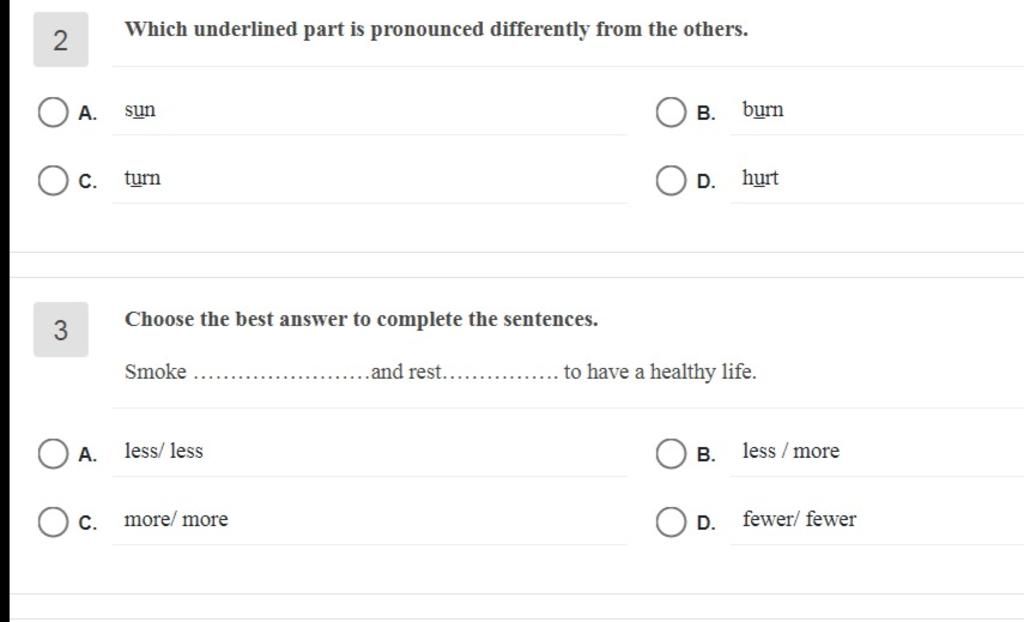
Task: Click the 'less / more' answer text
Action: (791, 451)
